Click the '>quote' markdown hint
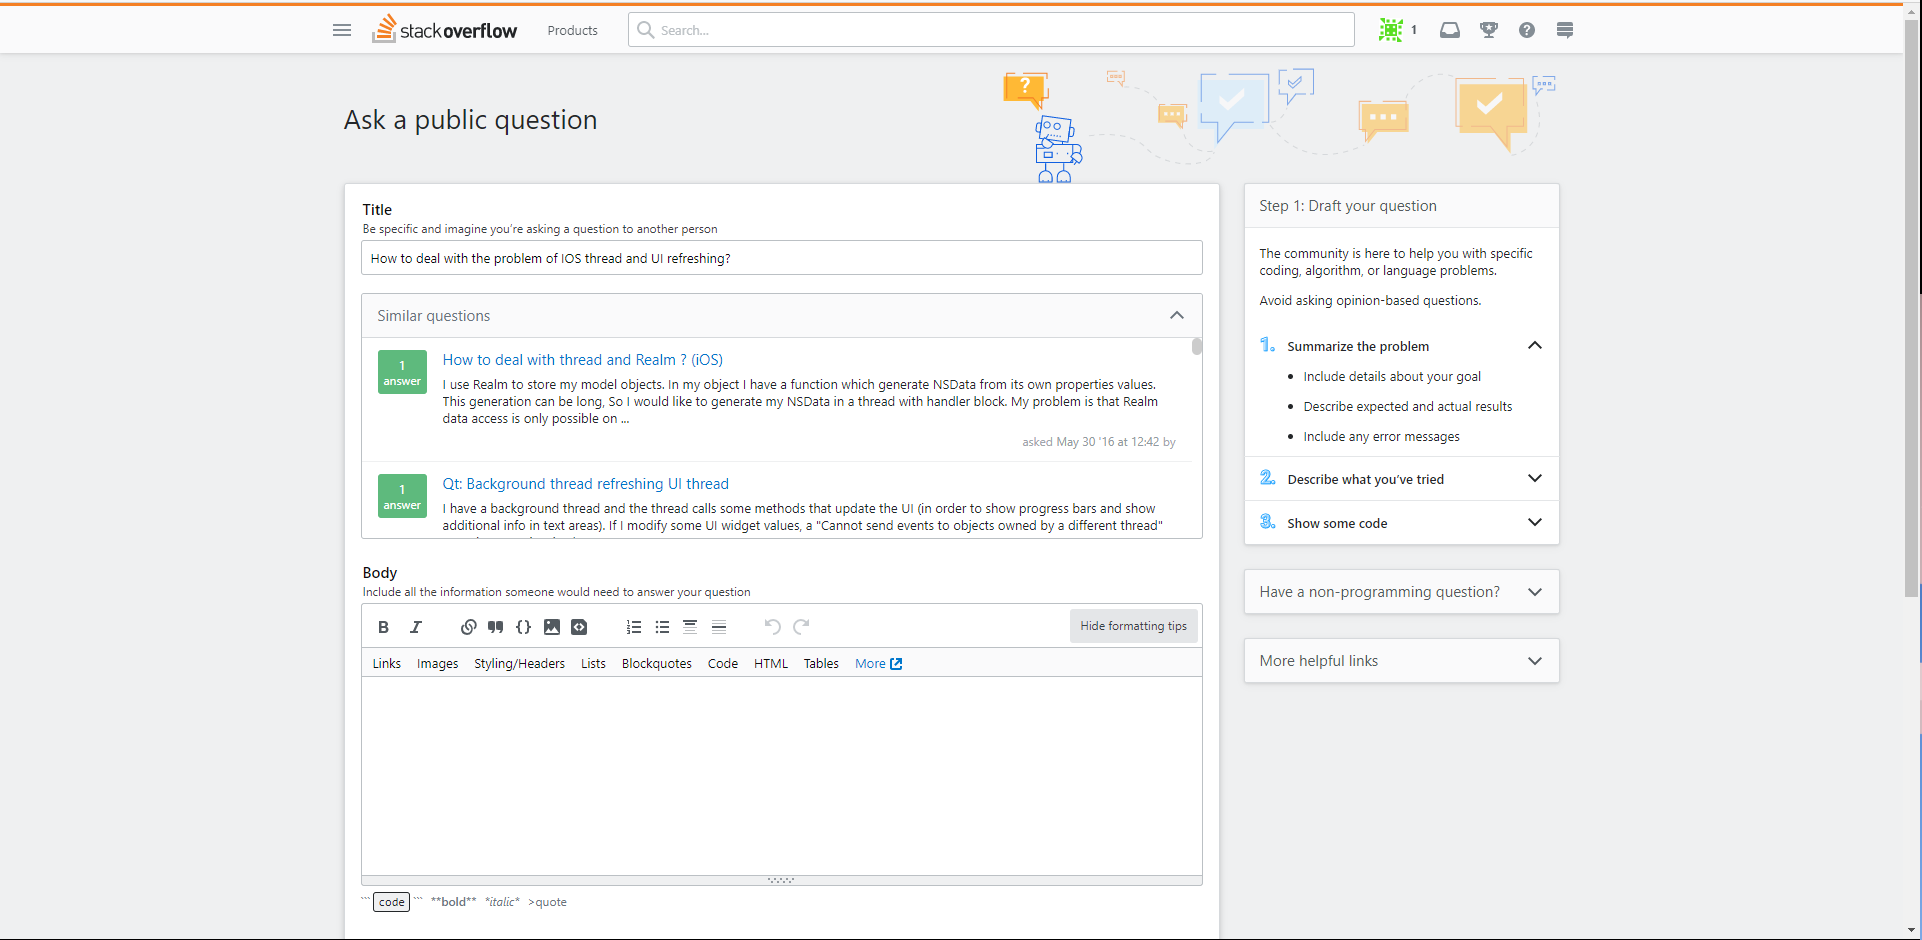Viewport: 1922px width, 940px height. [x=548, y=902]
